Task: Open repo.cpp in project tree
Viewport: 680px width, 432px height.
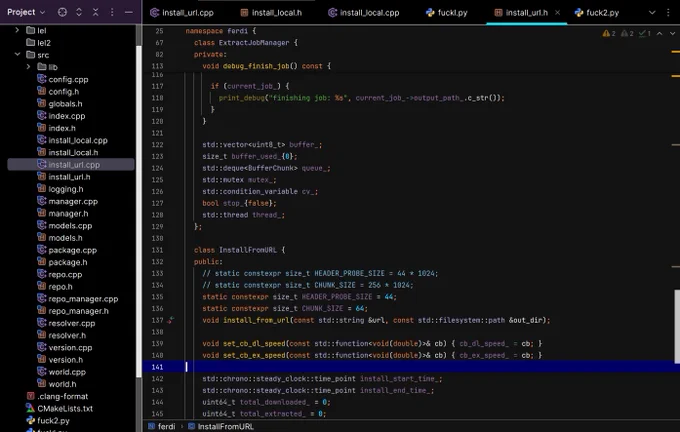Action: 60,274
